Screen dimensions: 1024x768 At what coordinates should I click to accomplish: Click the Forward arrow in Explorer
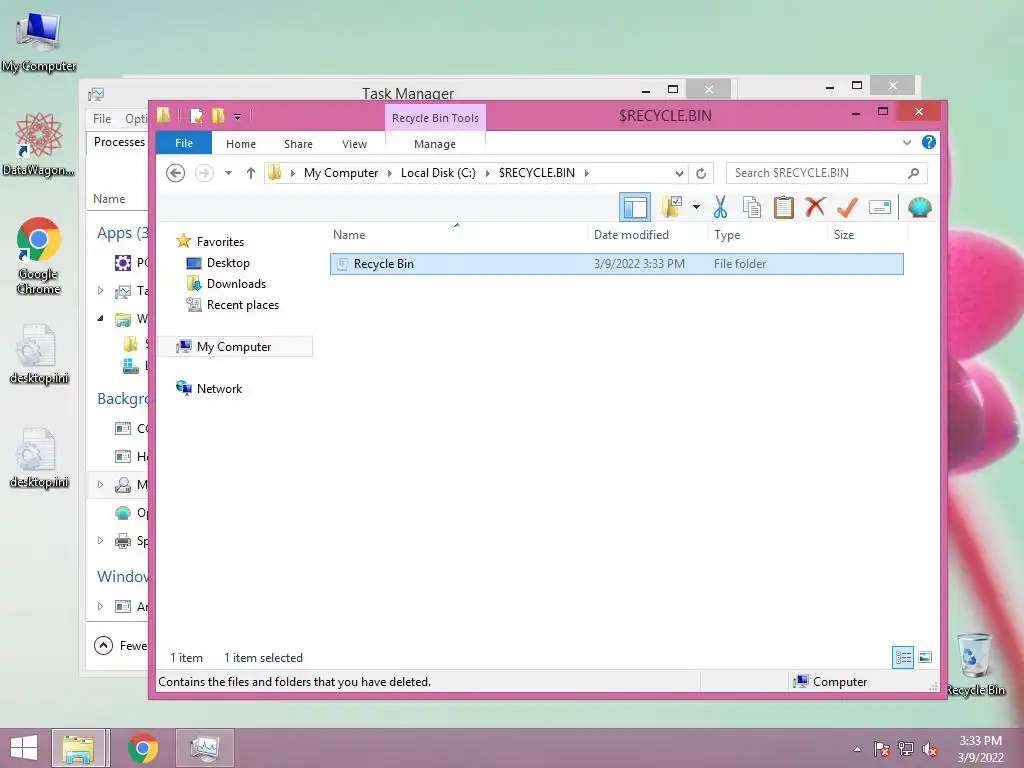point(204,173)
